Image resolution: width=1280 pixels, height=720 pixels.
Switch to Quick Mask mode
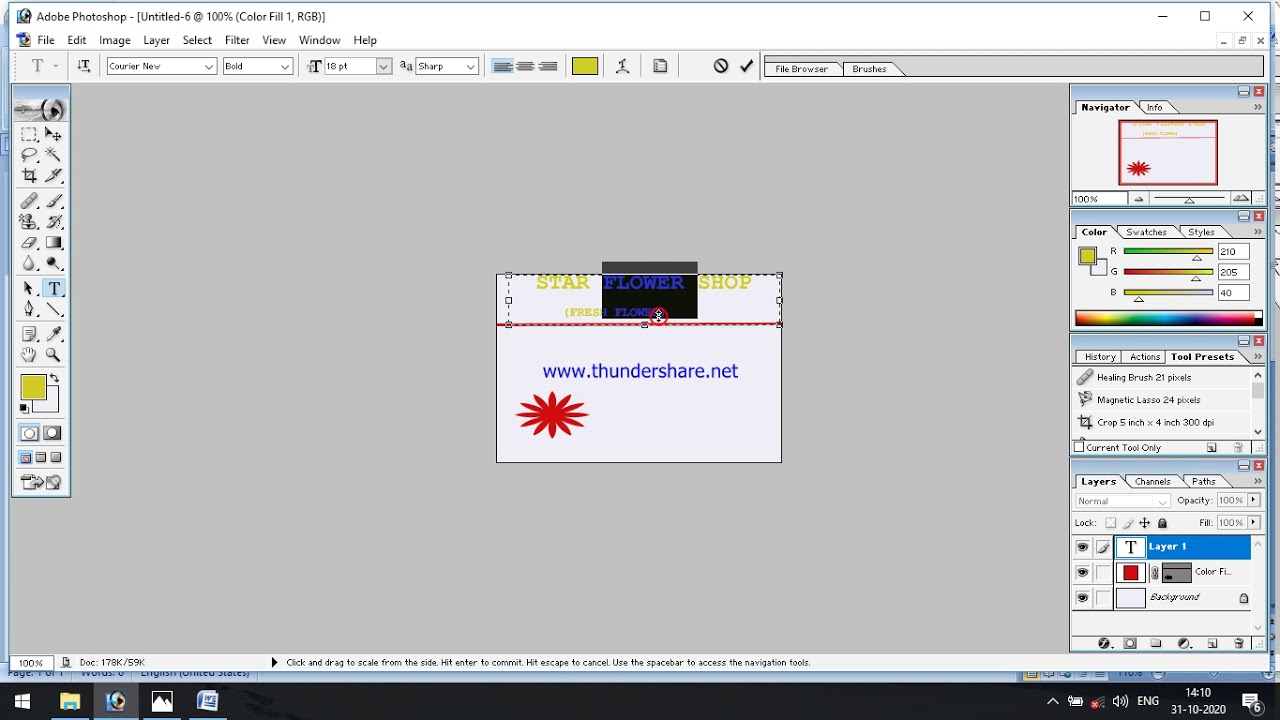pos(52,433)
